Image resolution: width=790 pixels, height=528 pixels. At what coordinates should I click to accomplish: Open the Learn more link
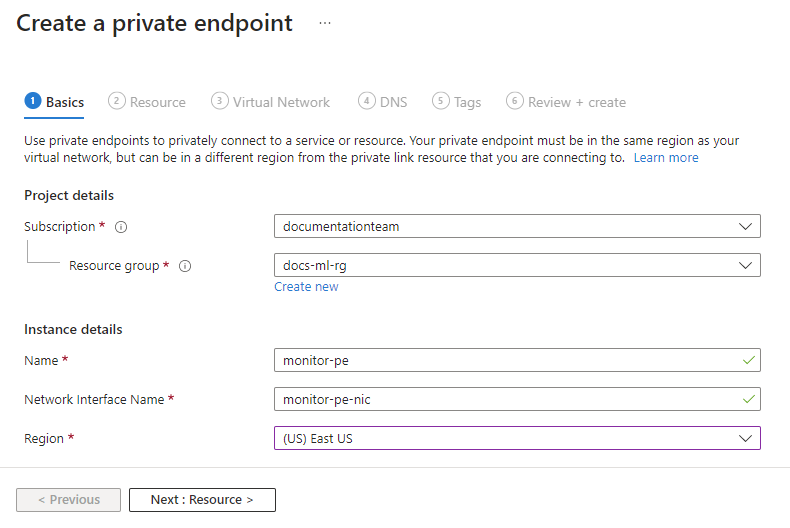coord(666,158)
